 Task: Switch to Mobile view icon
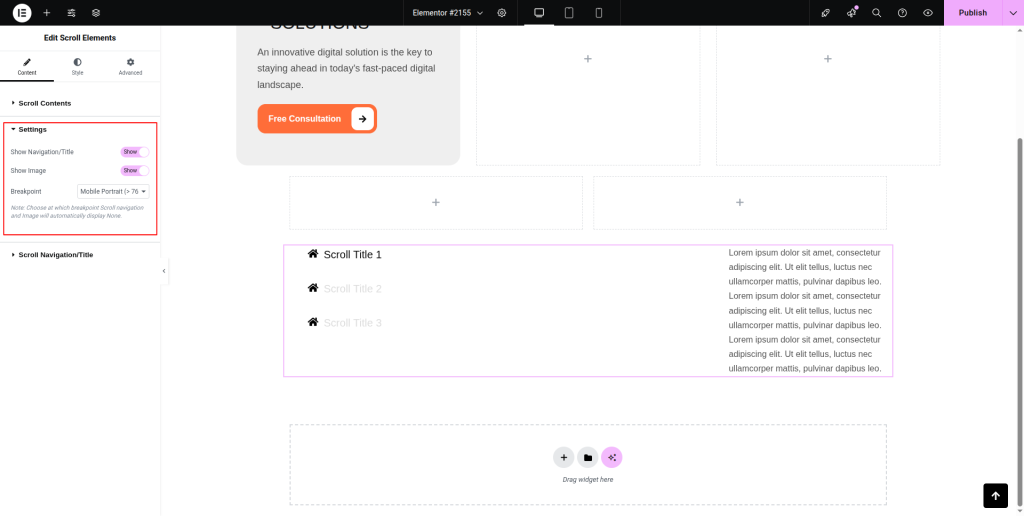click(x=598, y=12)
